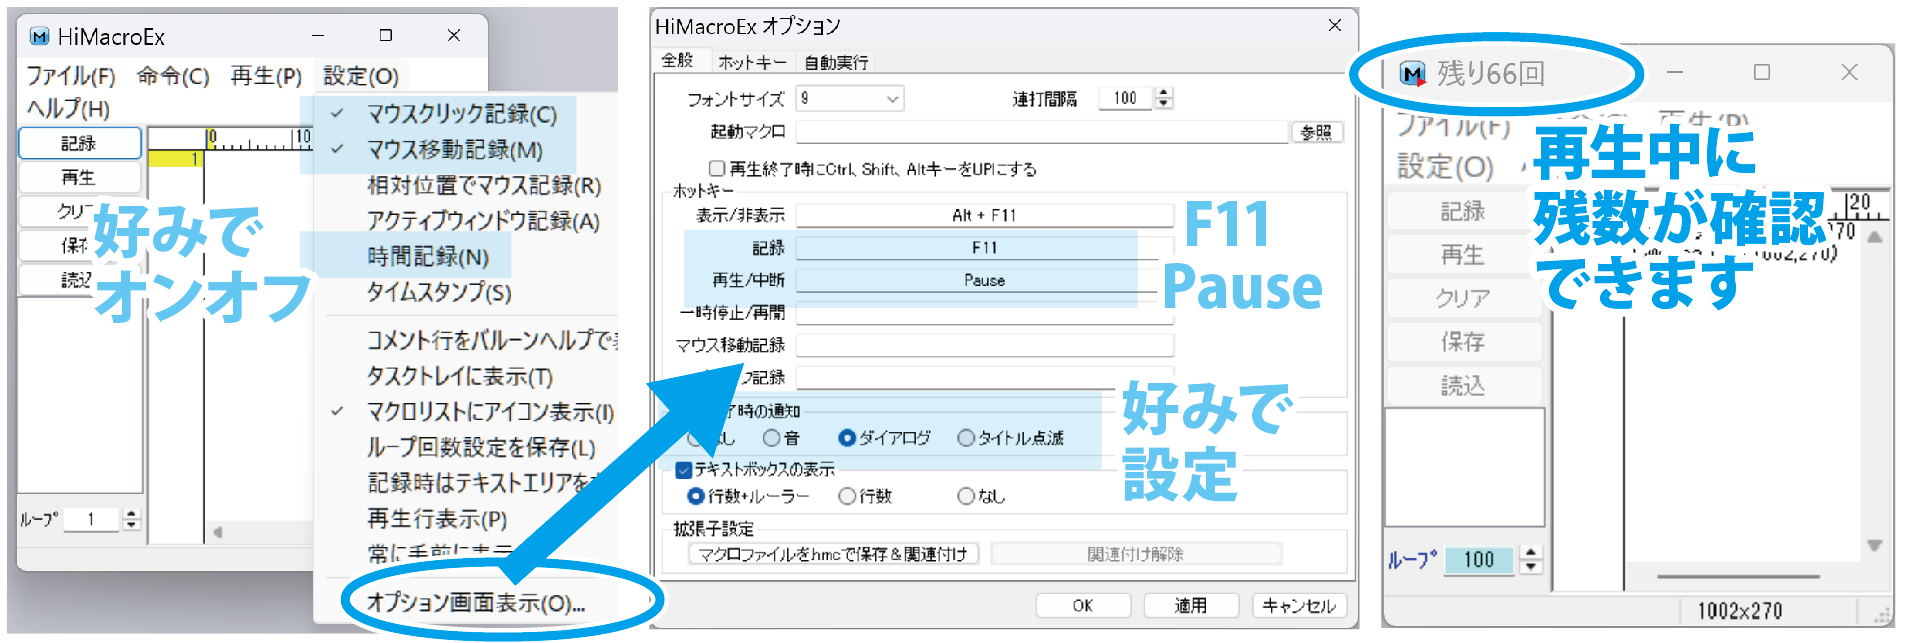Click 保存 button in 残り66回 window

point(1463,342)
